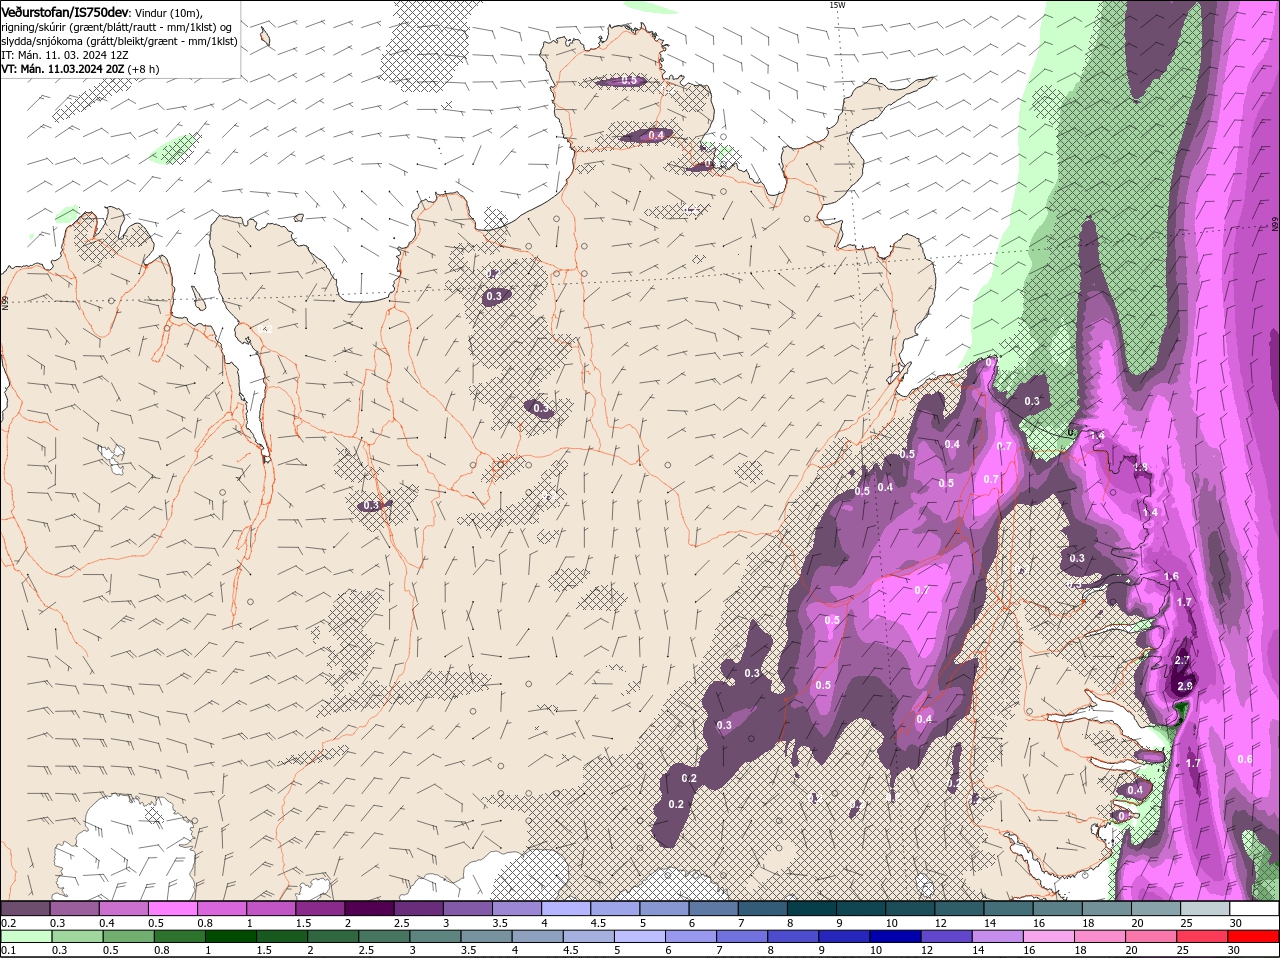Click the (+8 h) forecast offset text

(x=144, y=69)
